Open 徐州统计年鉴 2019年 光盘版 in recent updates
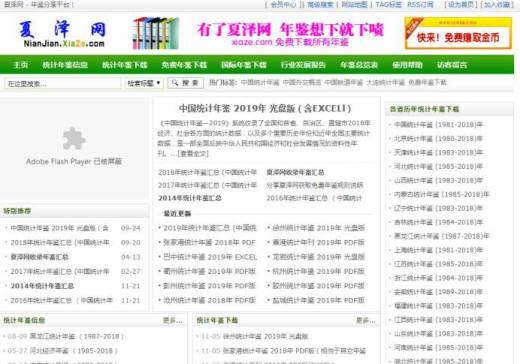 [319, 228]
